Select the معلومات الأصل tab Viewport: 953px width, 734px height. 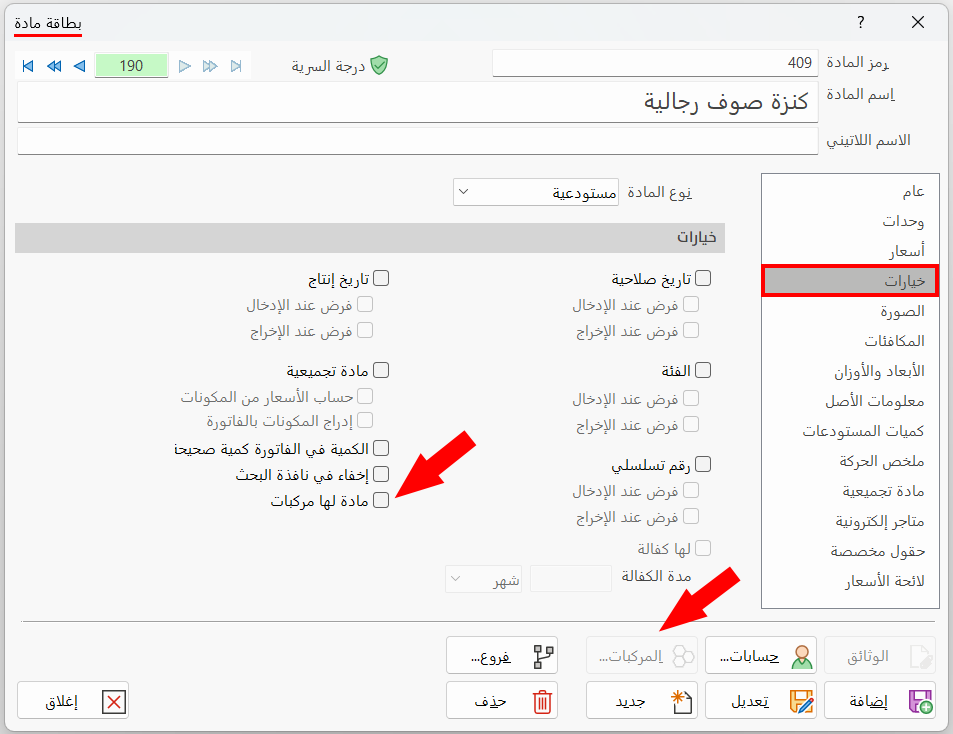coord(850,401)
